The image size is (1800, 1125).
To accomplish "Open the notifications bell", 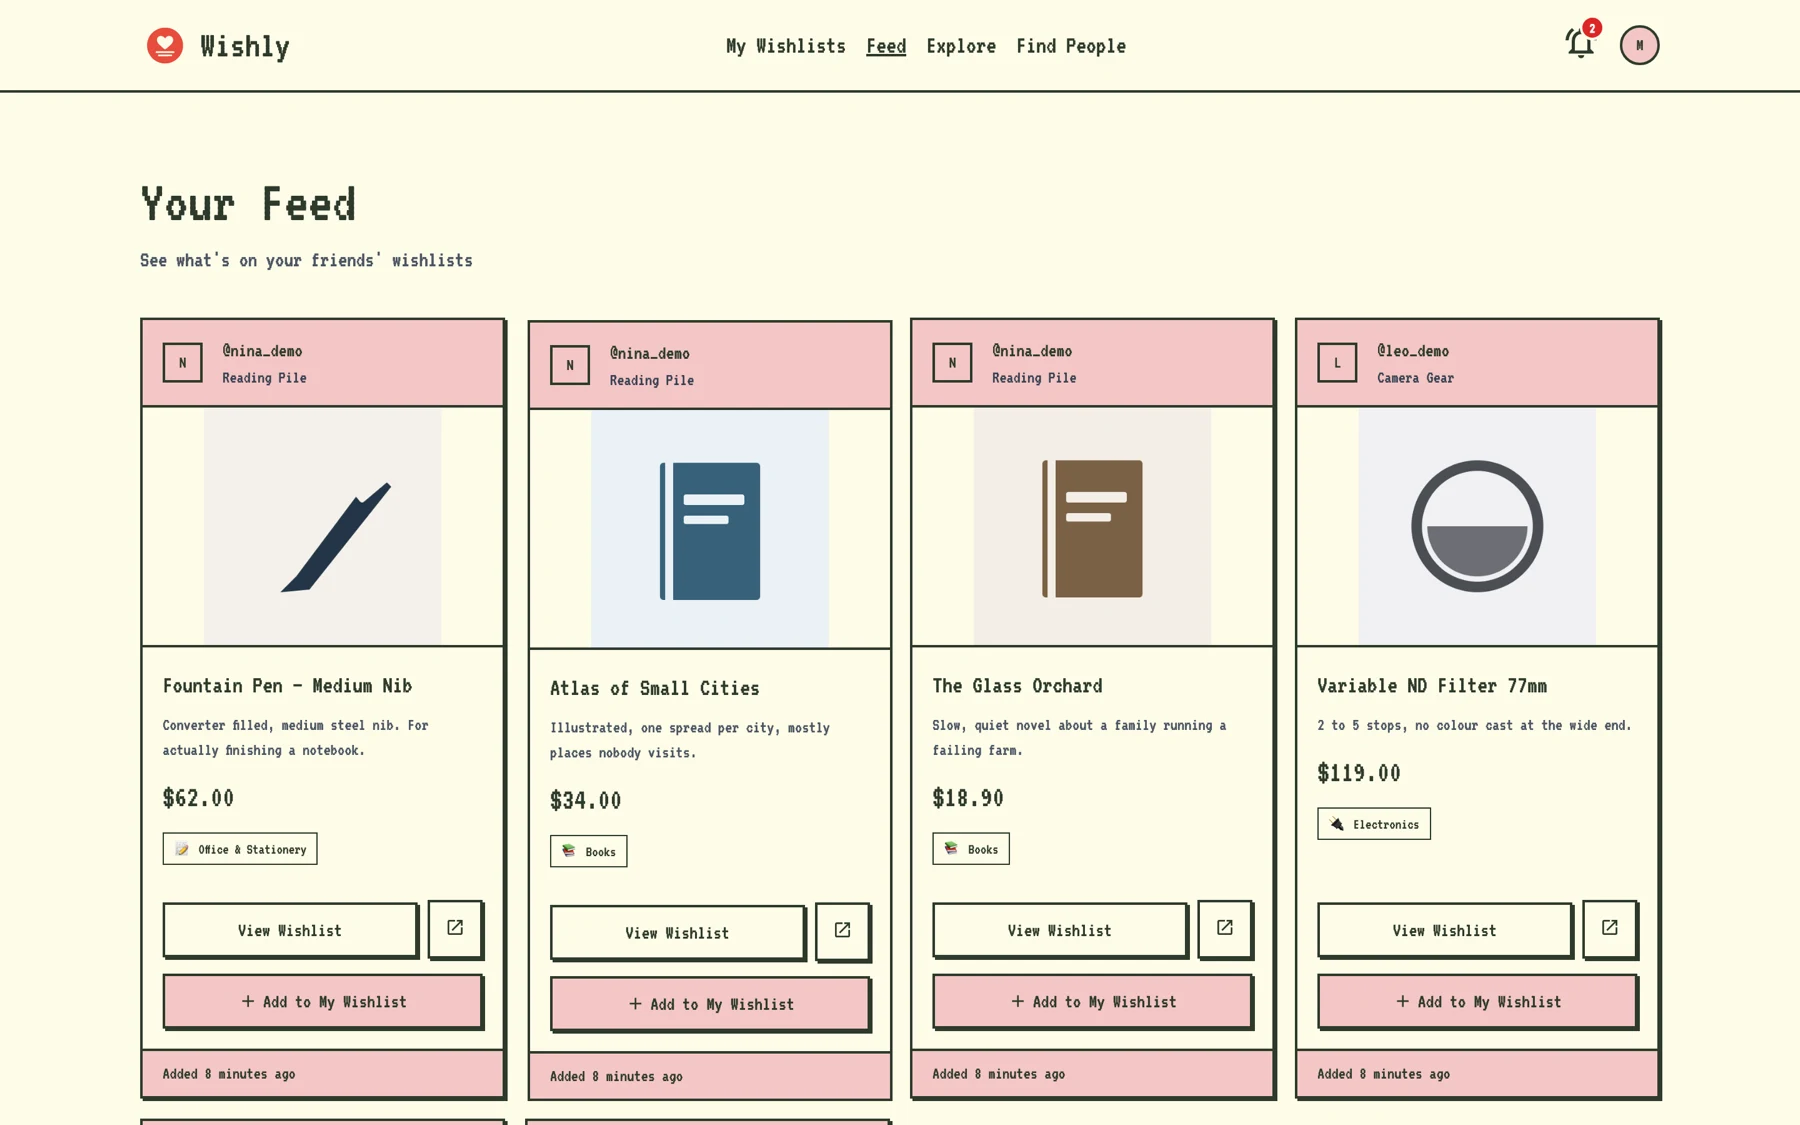I will click(x=1580, y=44).
